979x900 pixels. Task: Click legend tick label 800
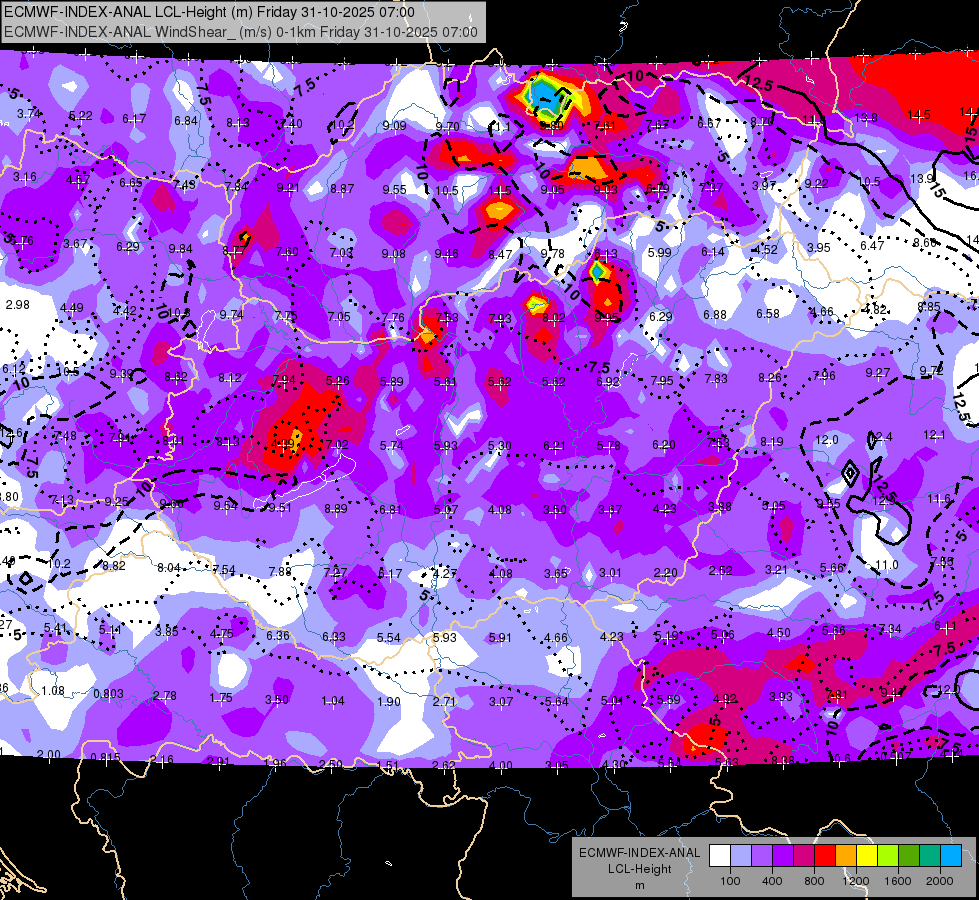(x=814, y=881)
